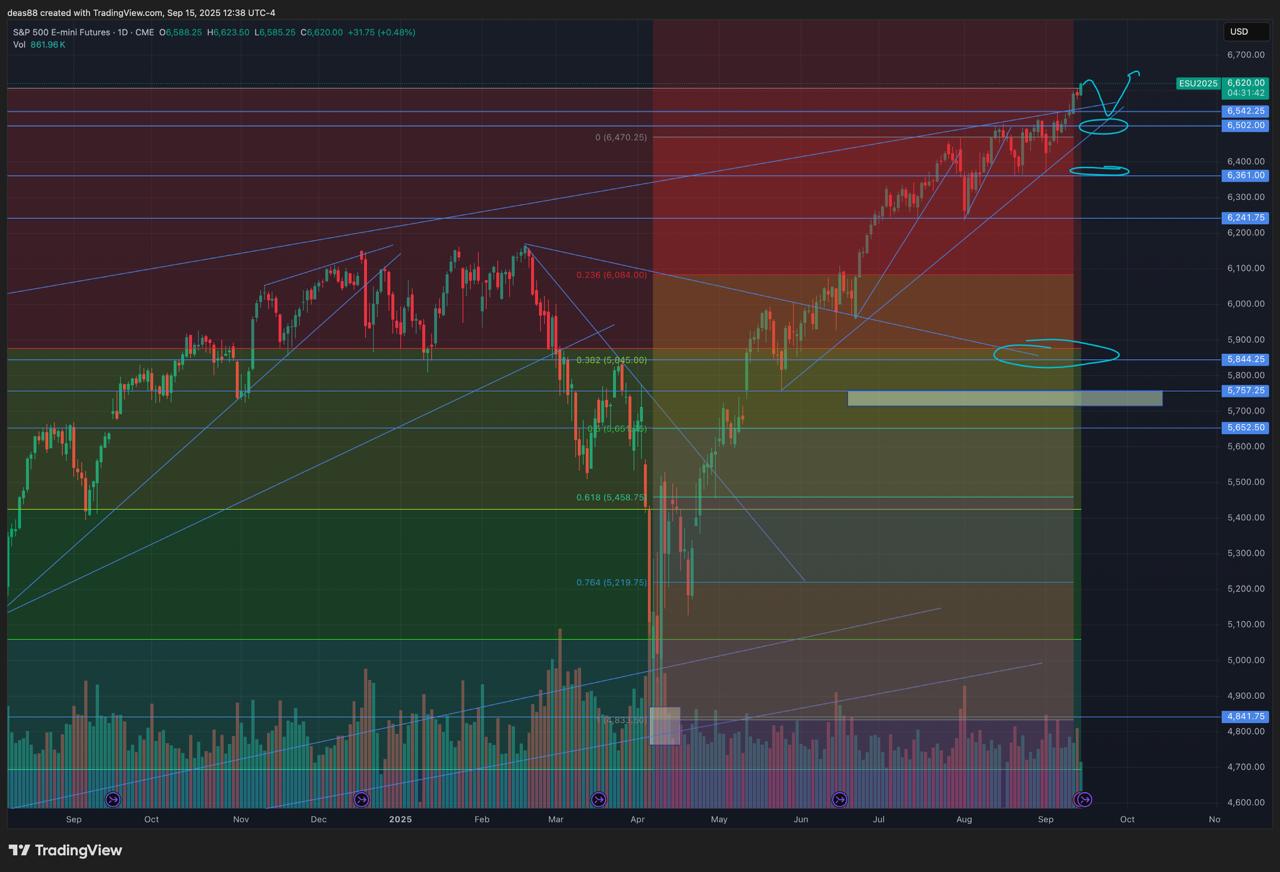Click the Feb label on the time axis
This screenshot has width=1280, height=872.
point(482,819)
